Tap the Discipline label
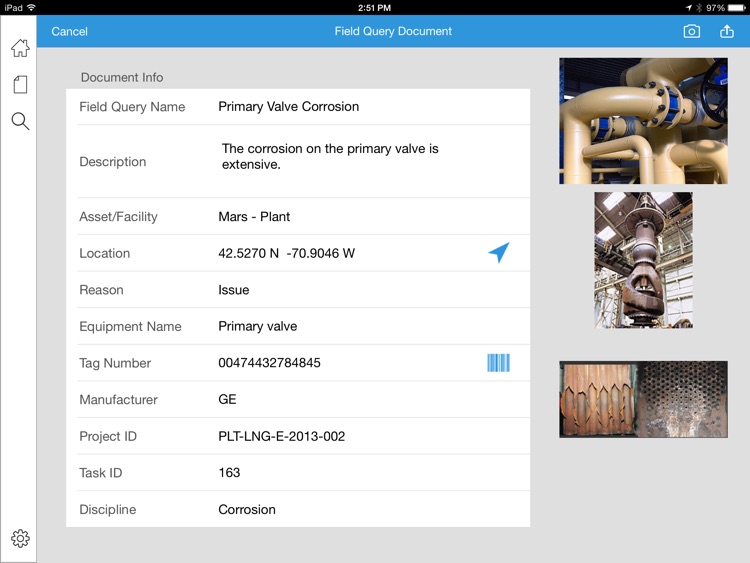 108,509
